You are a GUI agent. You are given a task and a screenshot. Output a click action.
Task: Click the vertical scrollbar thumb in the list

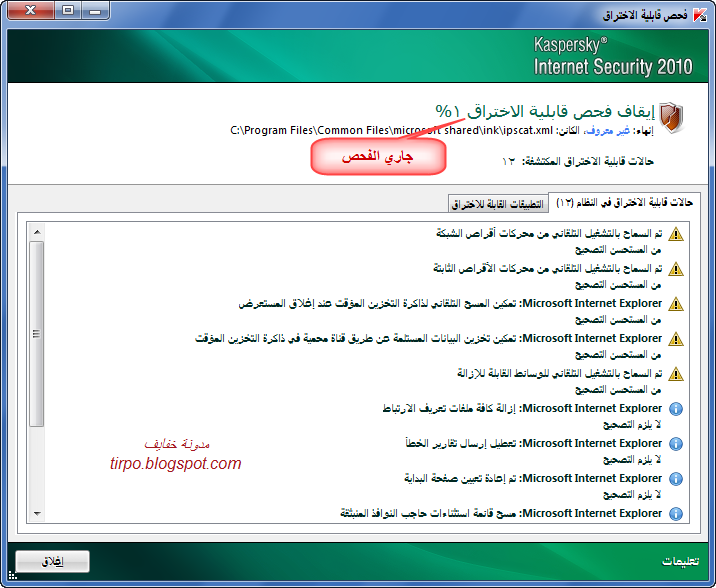37,334
